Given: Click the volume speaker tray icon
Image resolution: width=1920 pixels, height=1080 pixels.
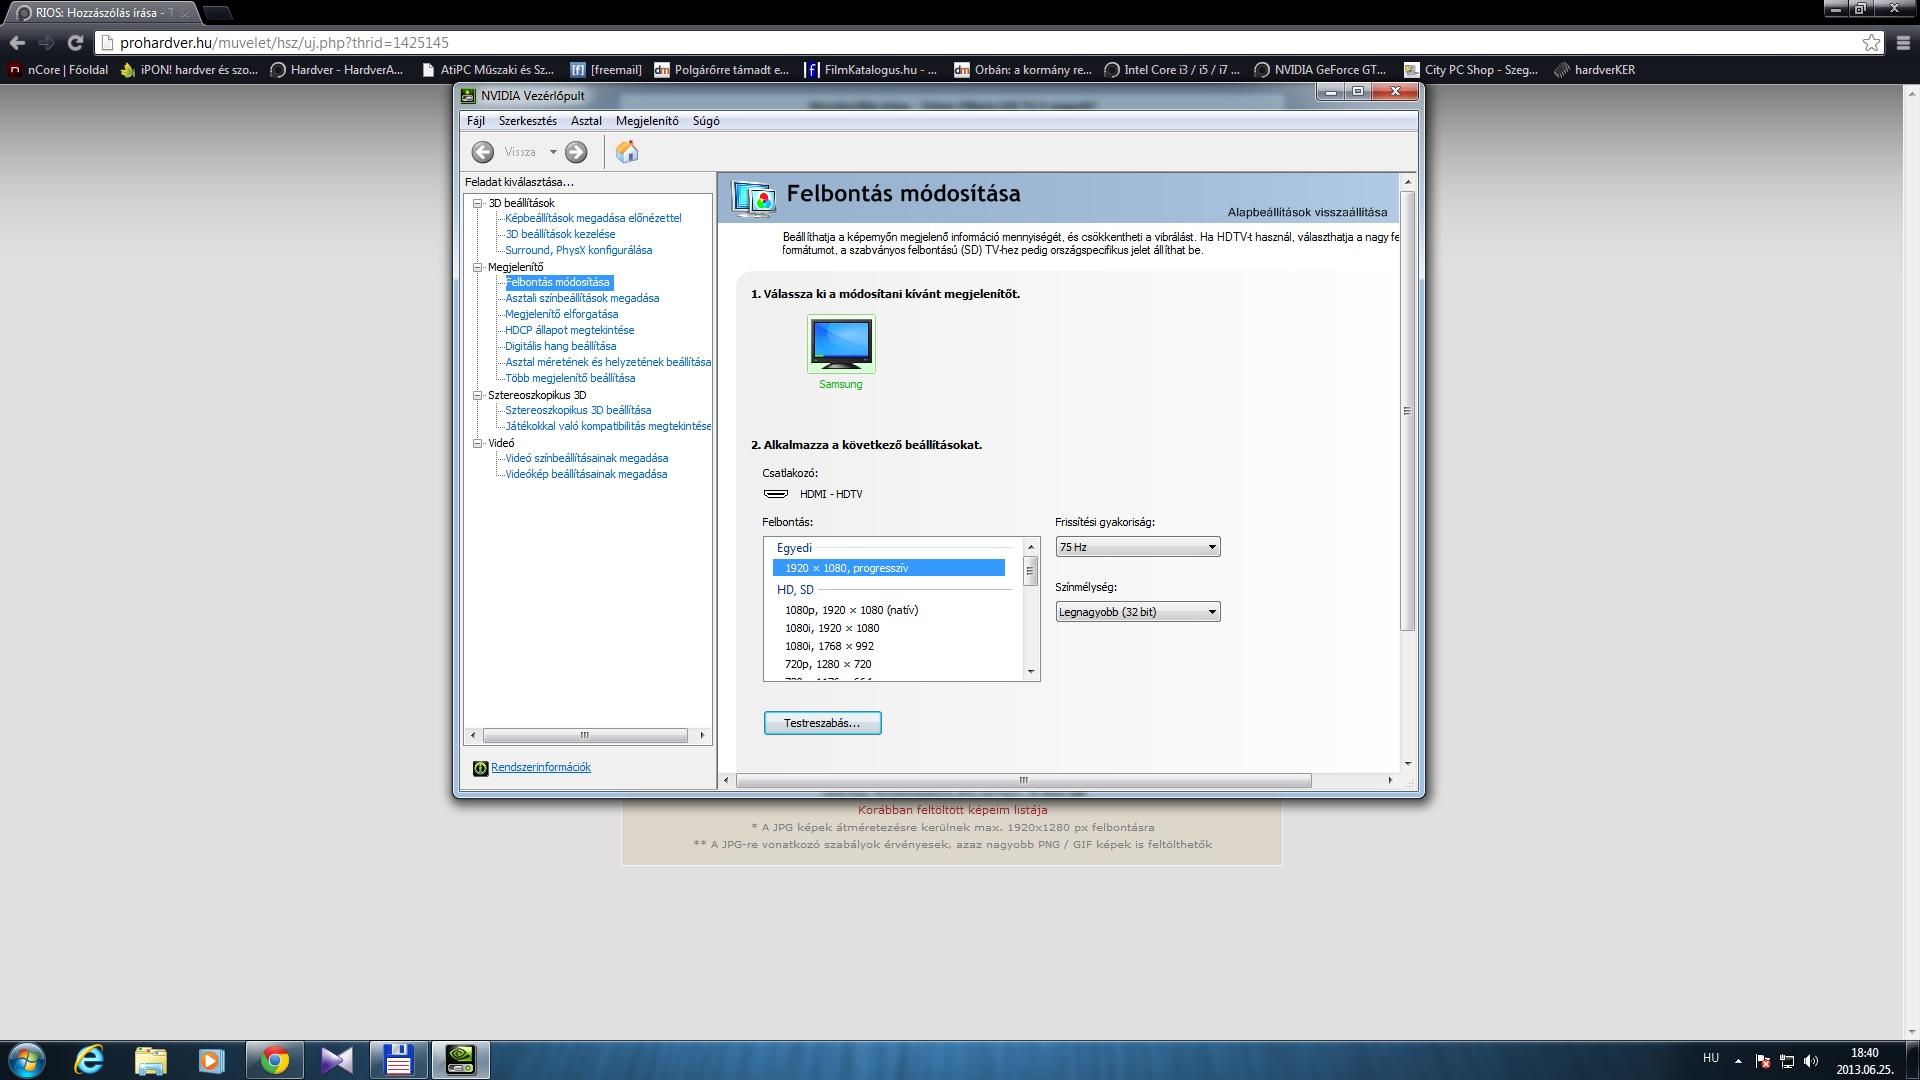Looking at the screenshot, I should (x=1811, y=1061).
